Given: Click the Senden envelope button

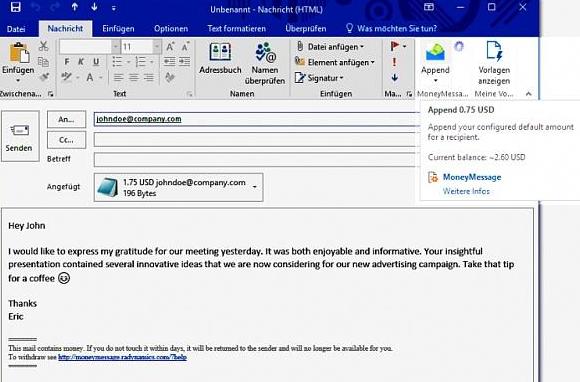Looking at the screenshot, I should [x=20, y=136].
